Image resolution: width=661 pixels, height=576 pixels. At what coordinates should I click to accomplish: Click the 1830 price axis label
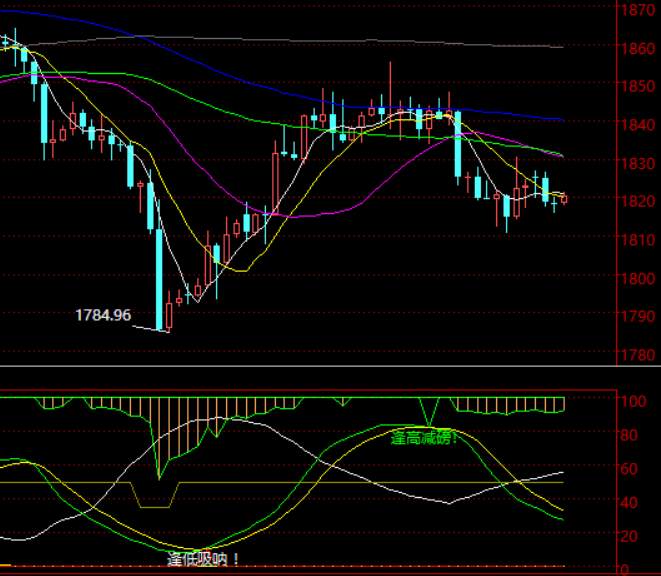point(638,163)
